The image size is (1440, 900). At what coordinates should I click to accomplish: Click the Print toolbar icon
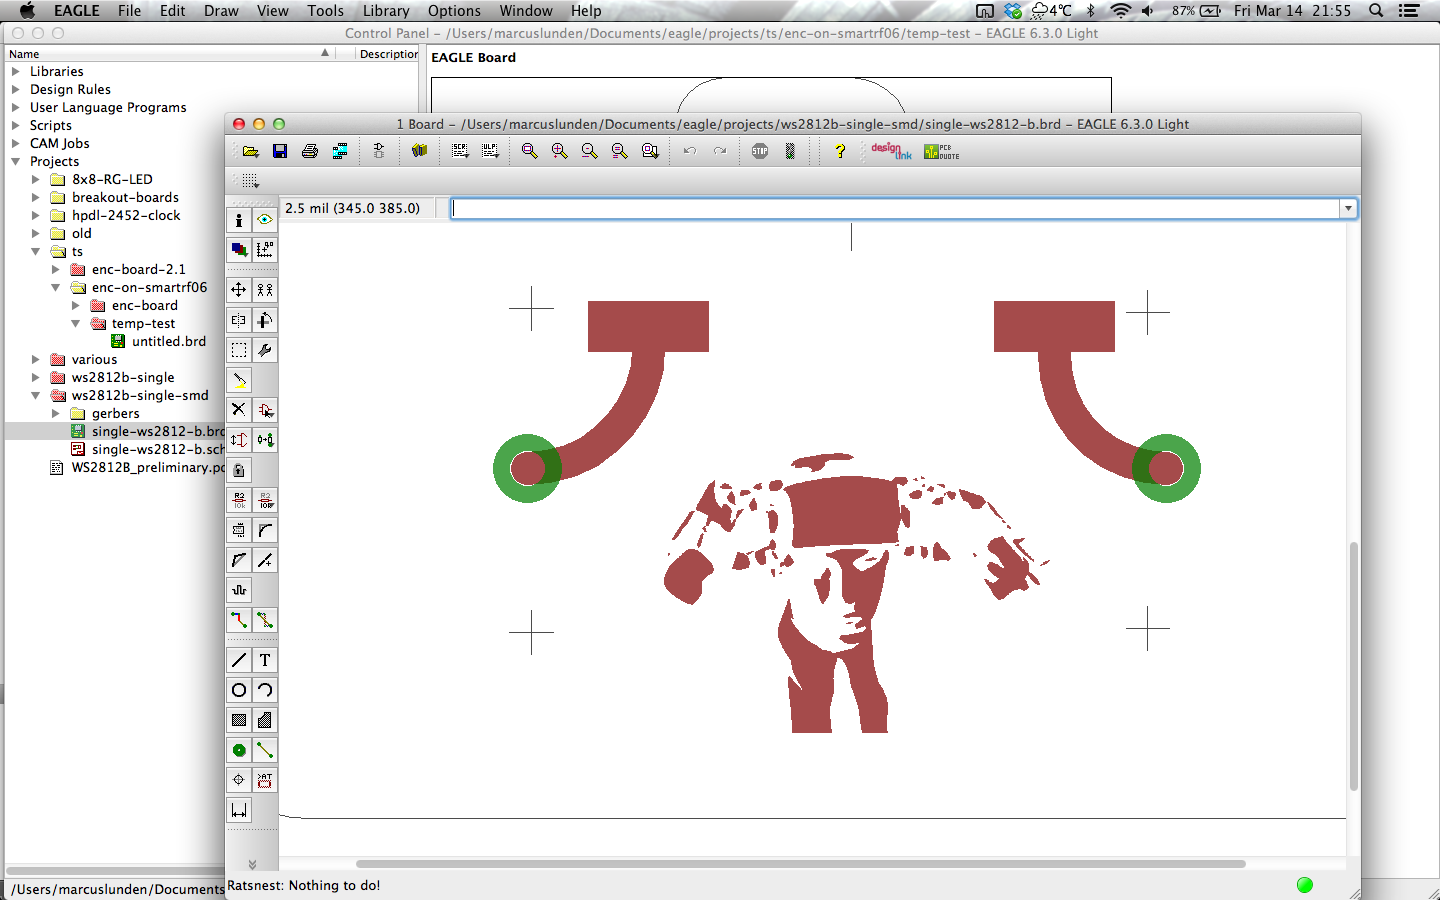click(310, 151)
